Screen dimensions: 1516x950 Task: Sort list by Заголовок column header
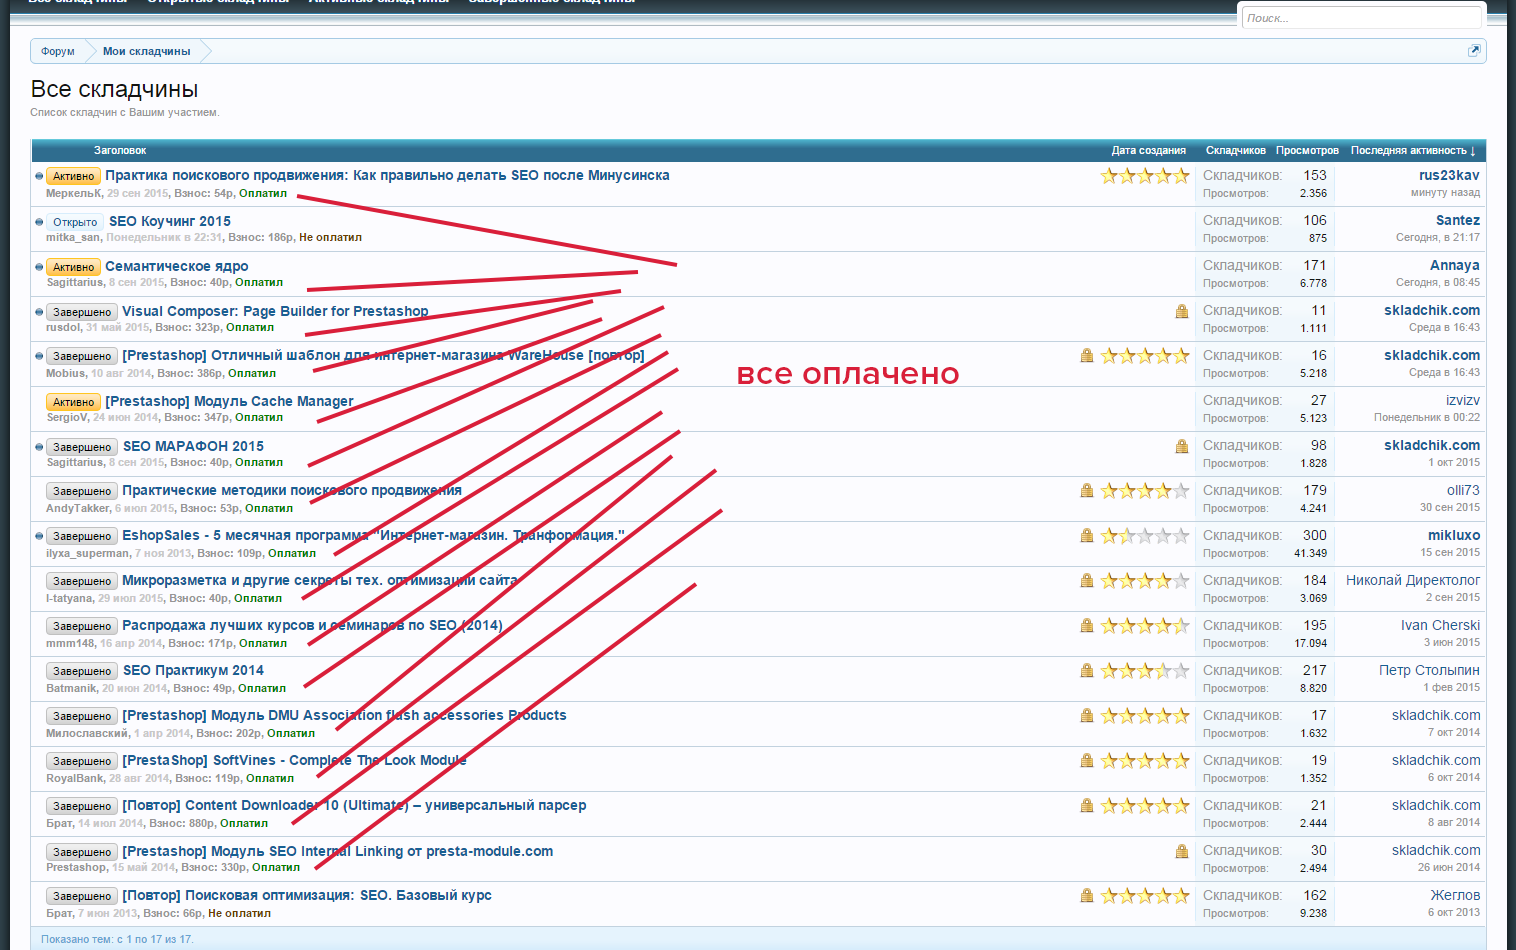click(120, 151)
